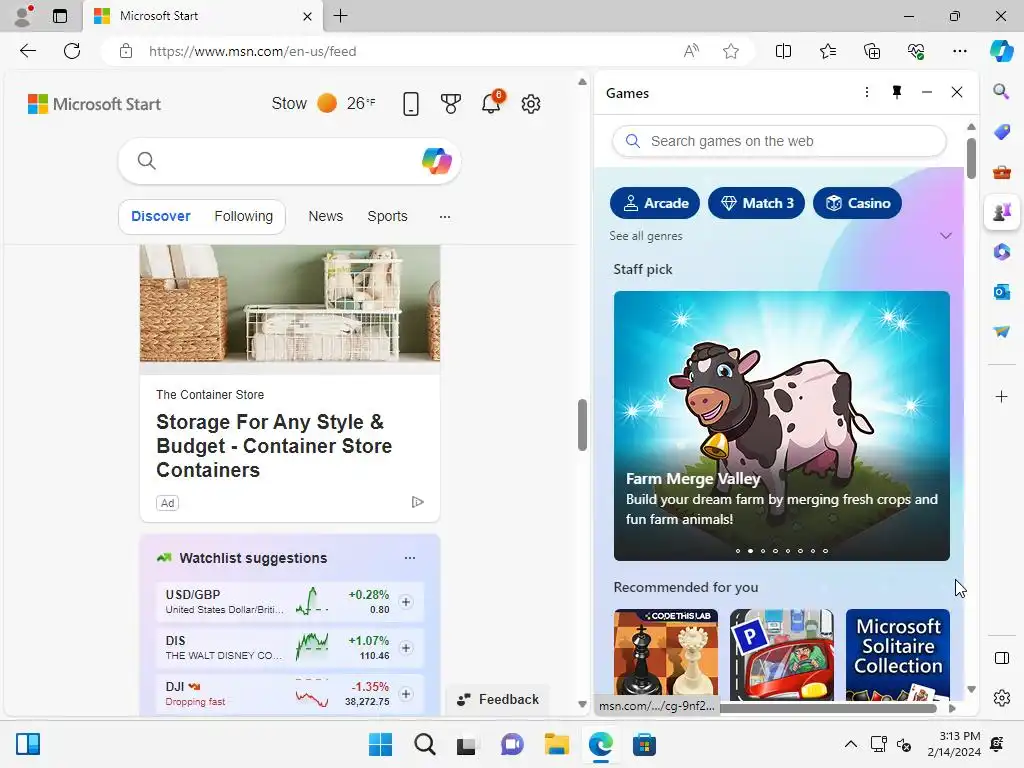1024x768 pixels.
Task: Open Games panel more options menu
Action: tap(867, 92)
